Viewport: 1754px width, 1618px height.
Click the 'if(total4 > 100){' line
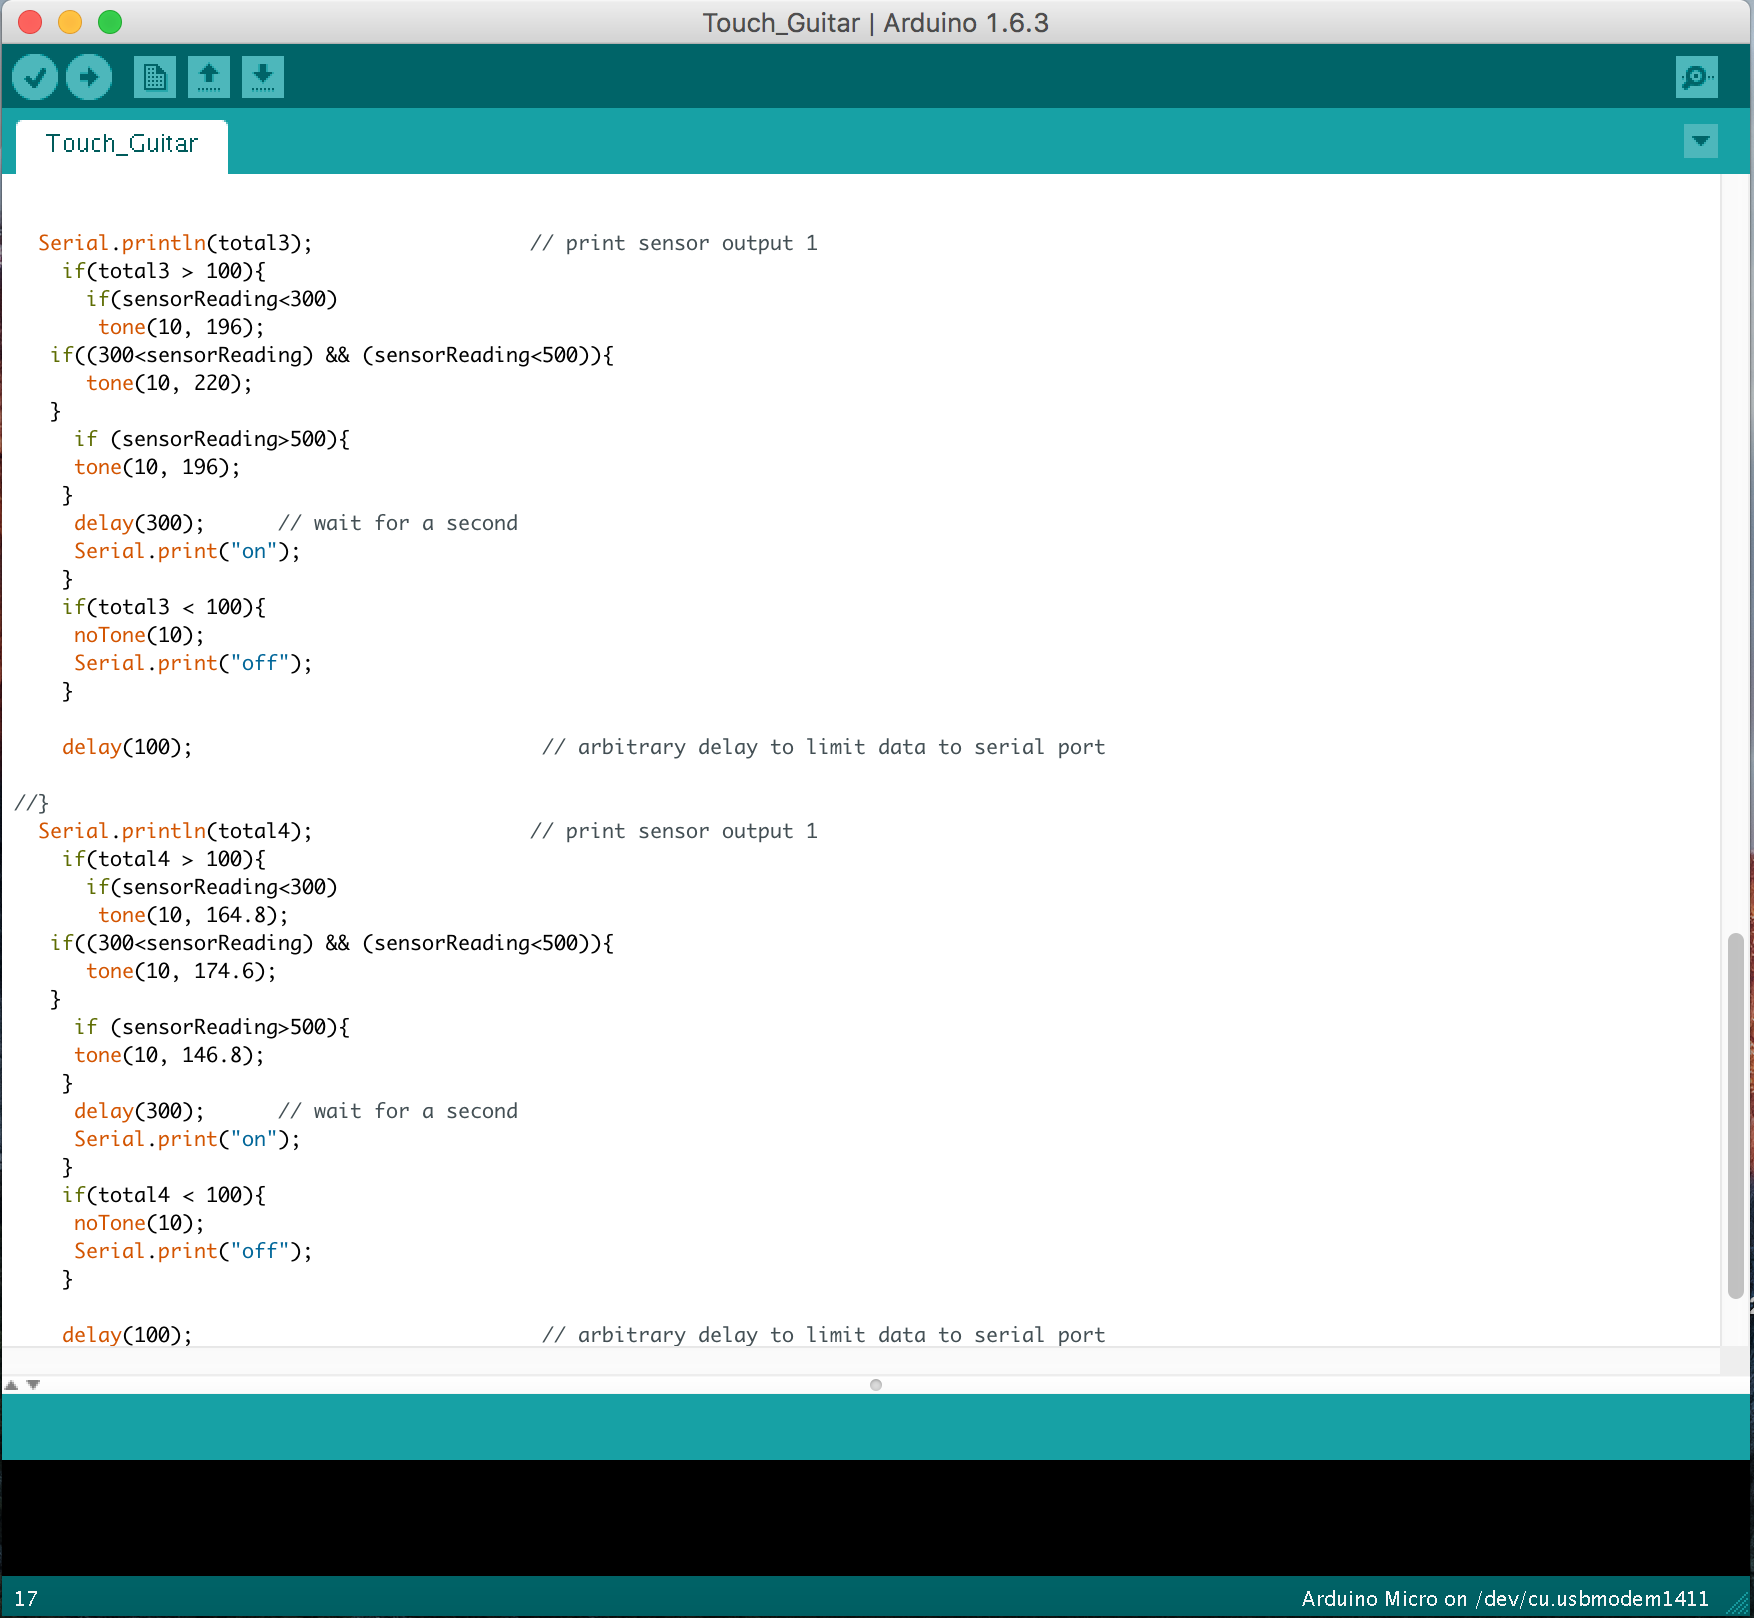(x=164, y=859)
